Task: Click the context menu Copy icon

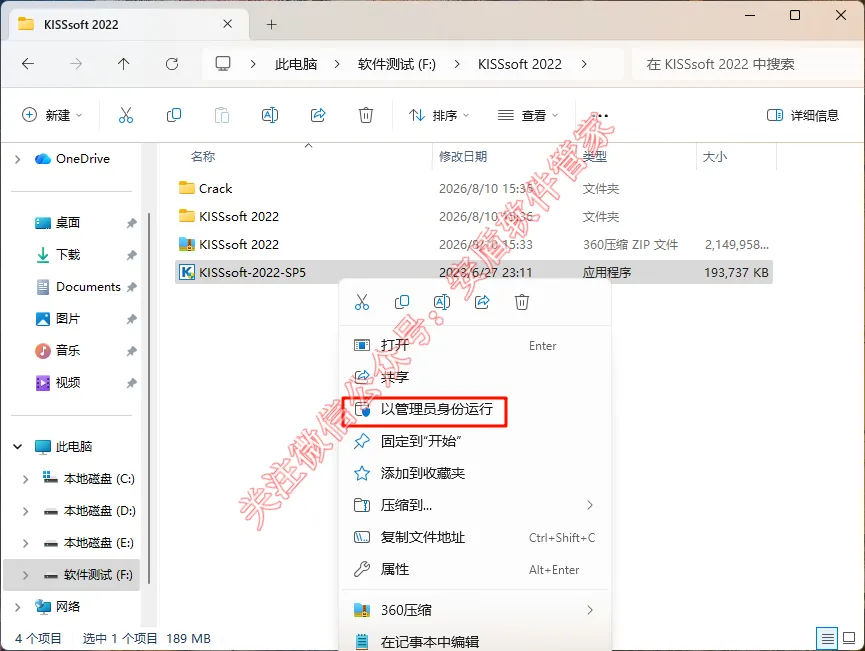Action: [402, 302]
